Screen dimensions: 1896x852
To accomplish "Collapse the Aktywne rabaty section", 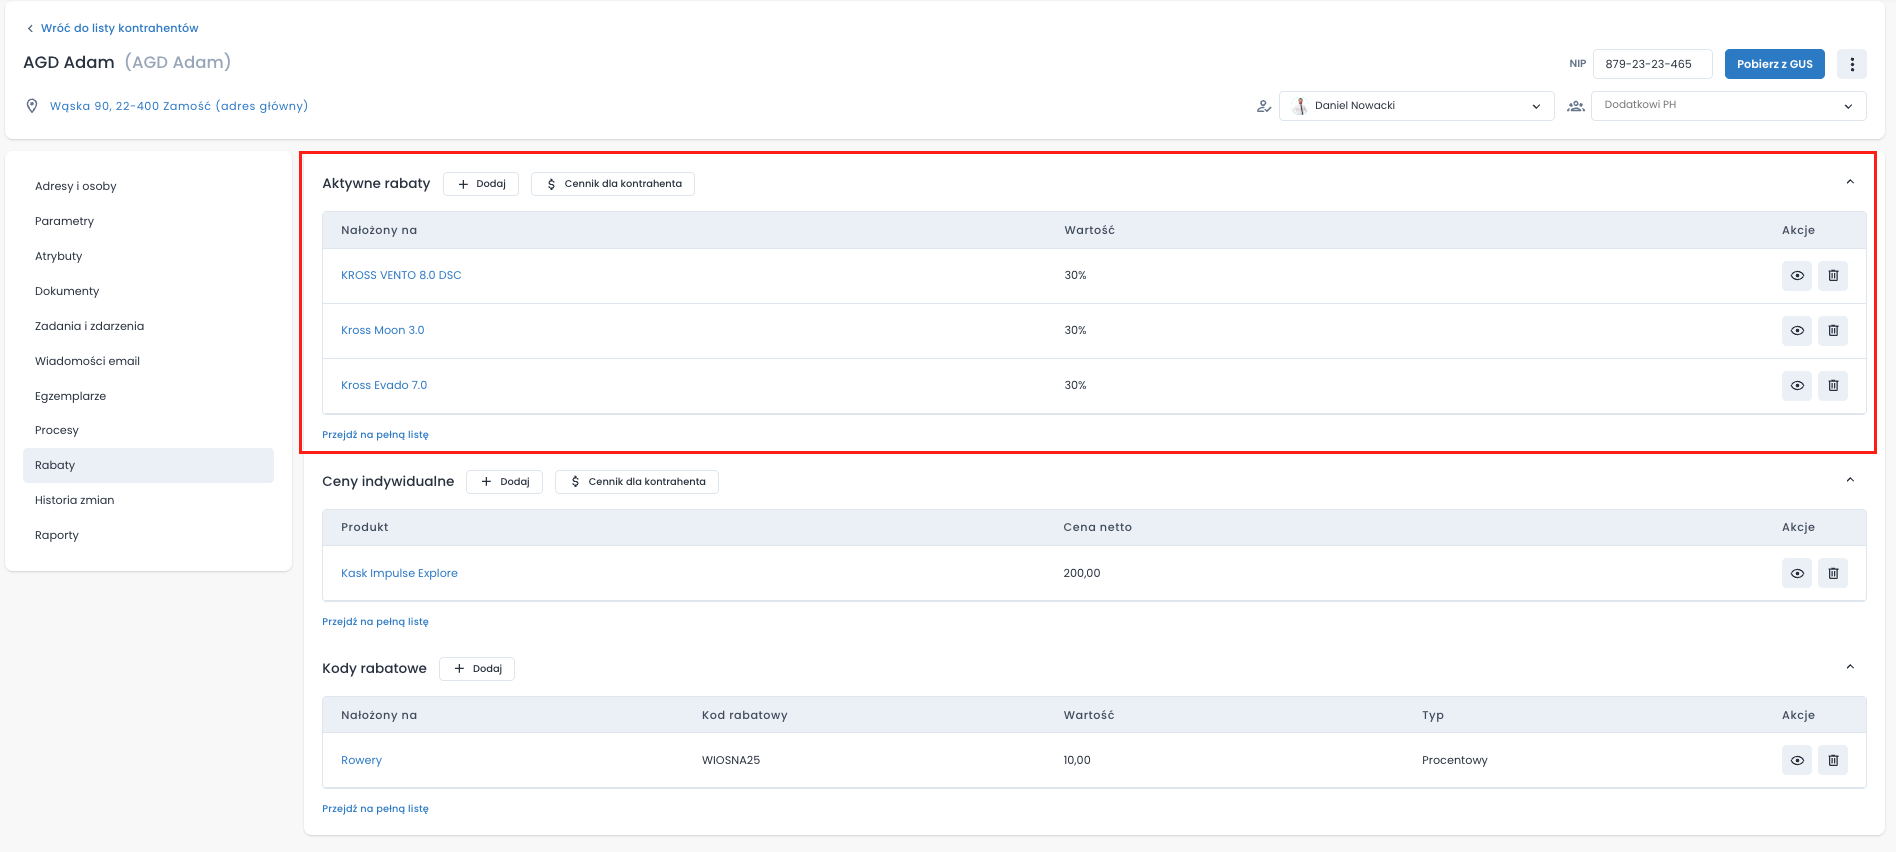I will [1849, 182].
